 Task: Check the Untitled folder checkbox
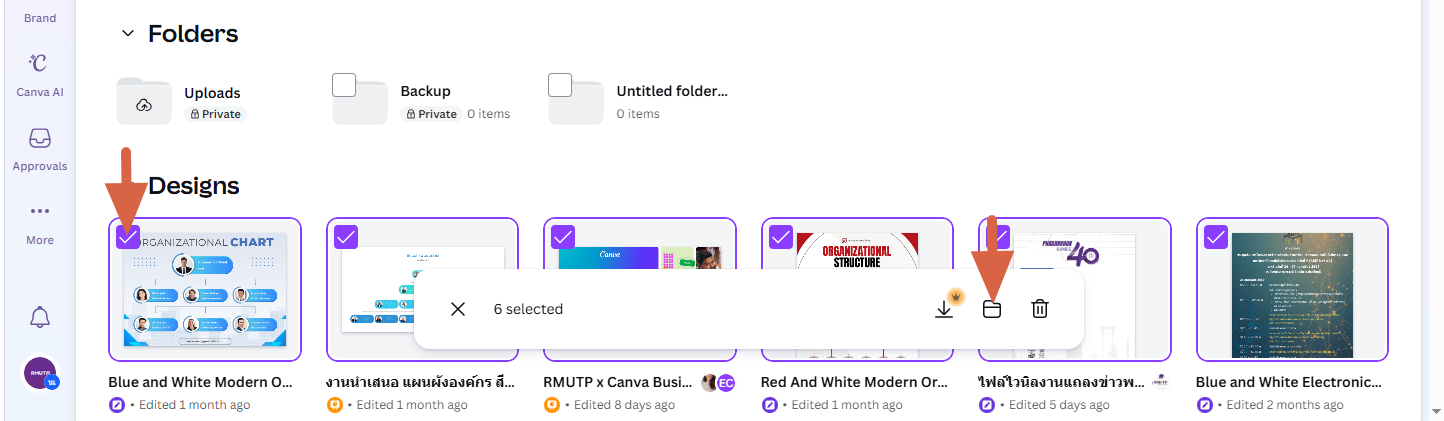(x=560, y=85)
